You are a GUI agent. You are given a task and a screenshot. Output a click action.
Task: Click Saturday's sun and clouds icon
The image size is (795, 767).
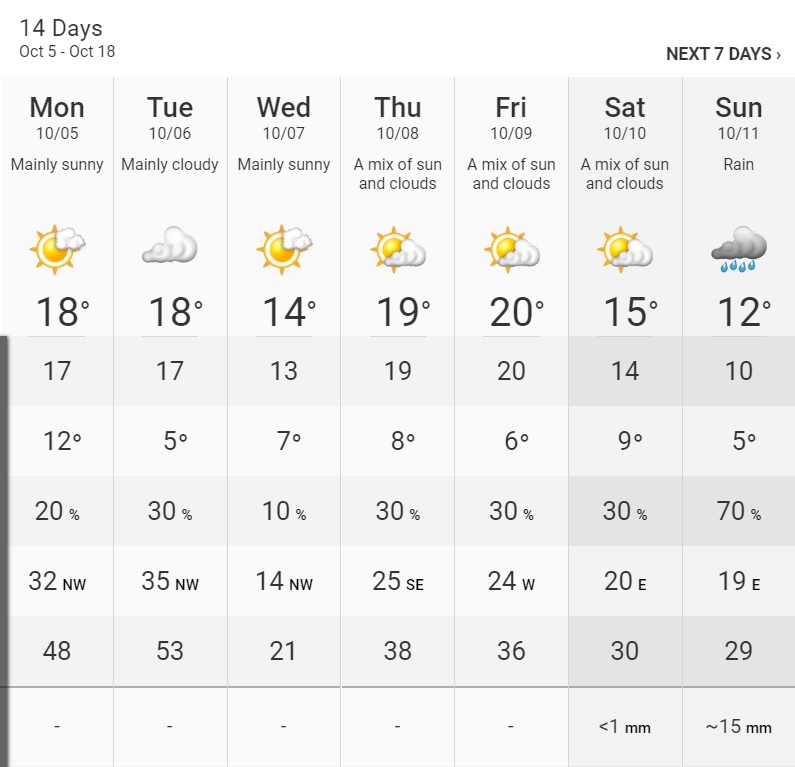pos(625,249)
